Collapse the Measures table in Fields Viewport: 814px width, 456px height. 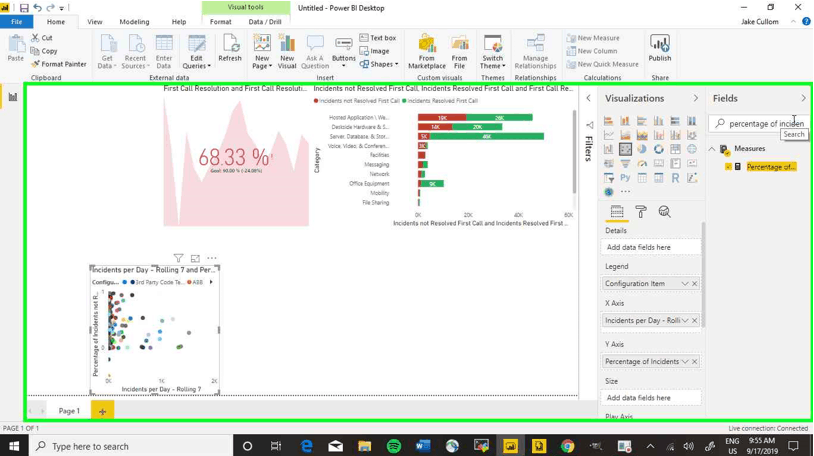pyautogui.click(x=712, y=149)
